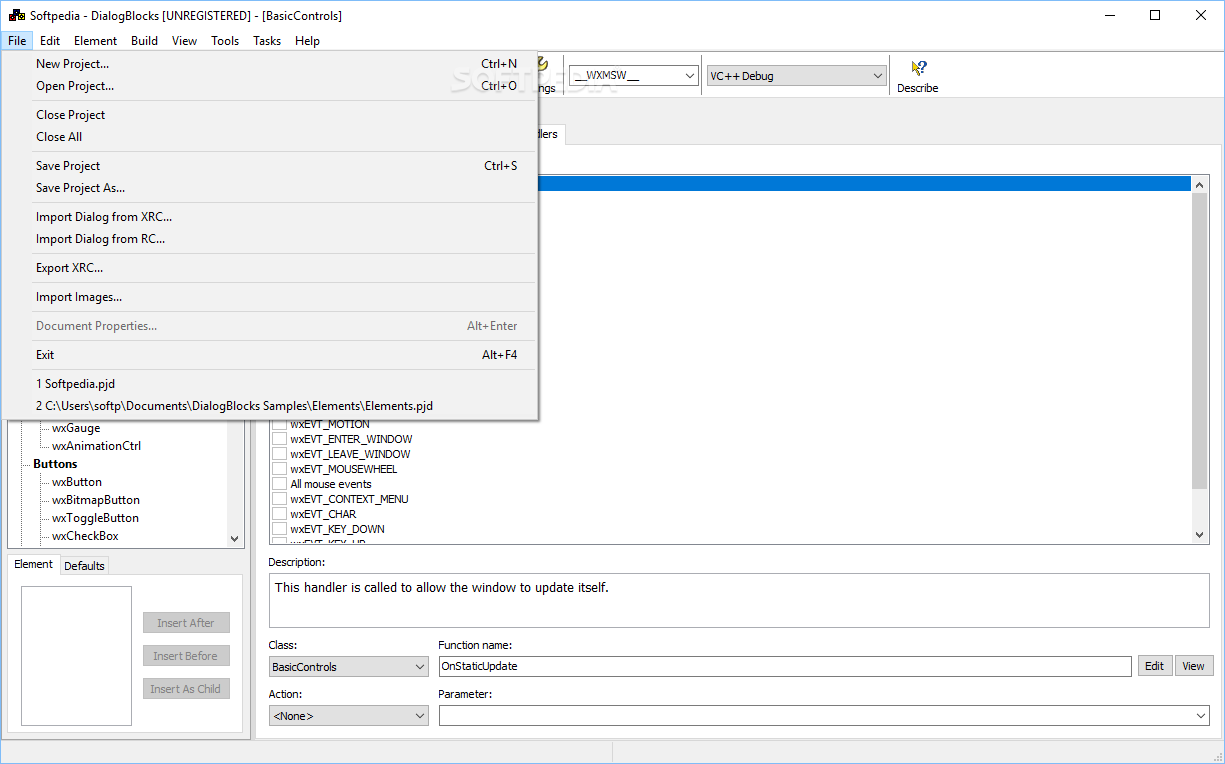Viewport: 1225px width, 764px height.
Task: Click the event list vertical scrollbar thumb
Action: [x=1200, y=341]
